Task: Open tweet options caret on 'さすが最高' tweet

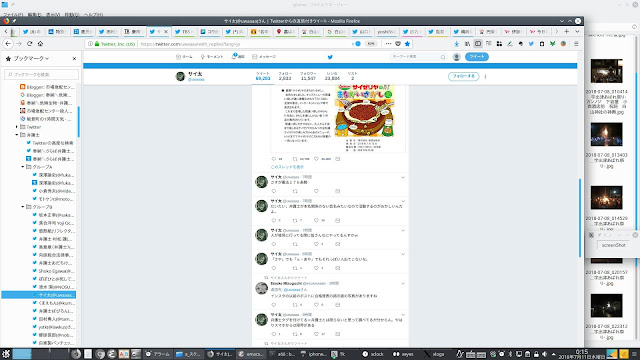Action: pyautogui.click(x=403, y=178)
